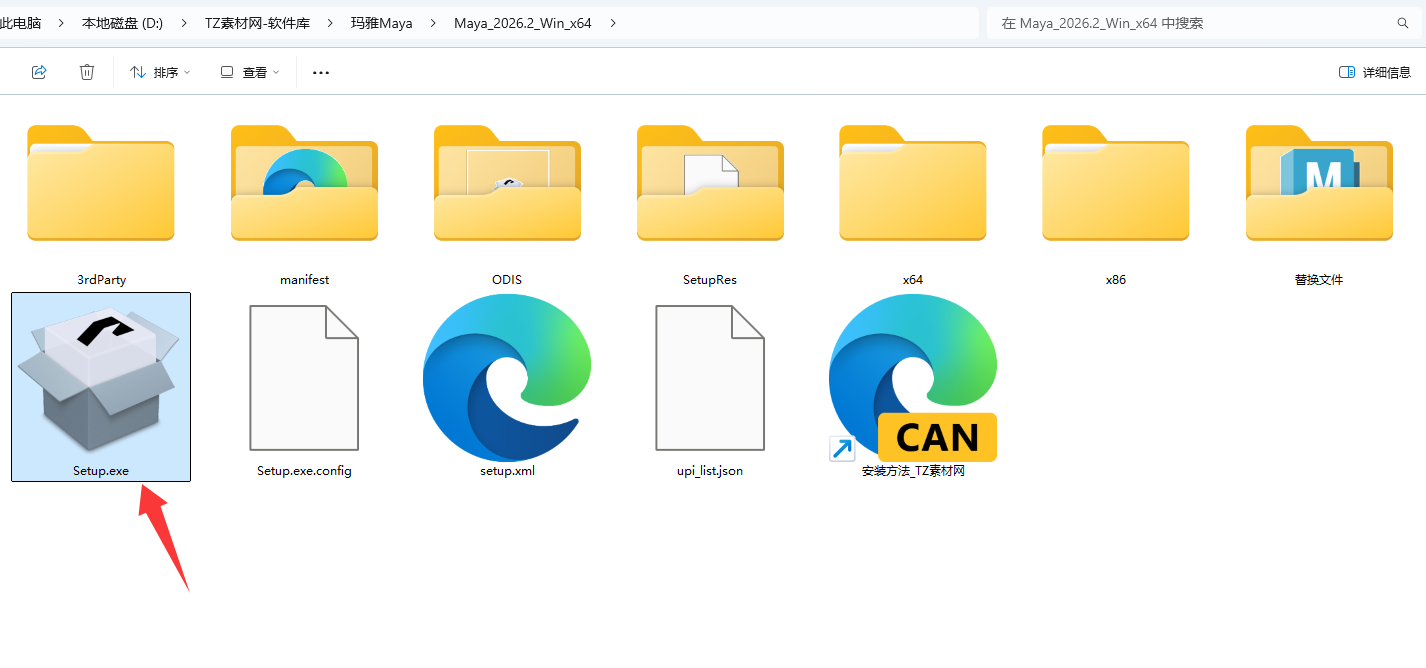Open the 3rdParty folder icon

(x=101, y=183)
